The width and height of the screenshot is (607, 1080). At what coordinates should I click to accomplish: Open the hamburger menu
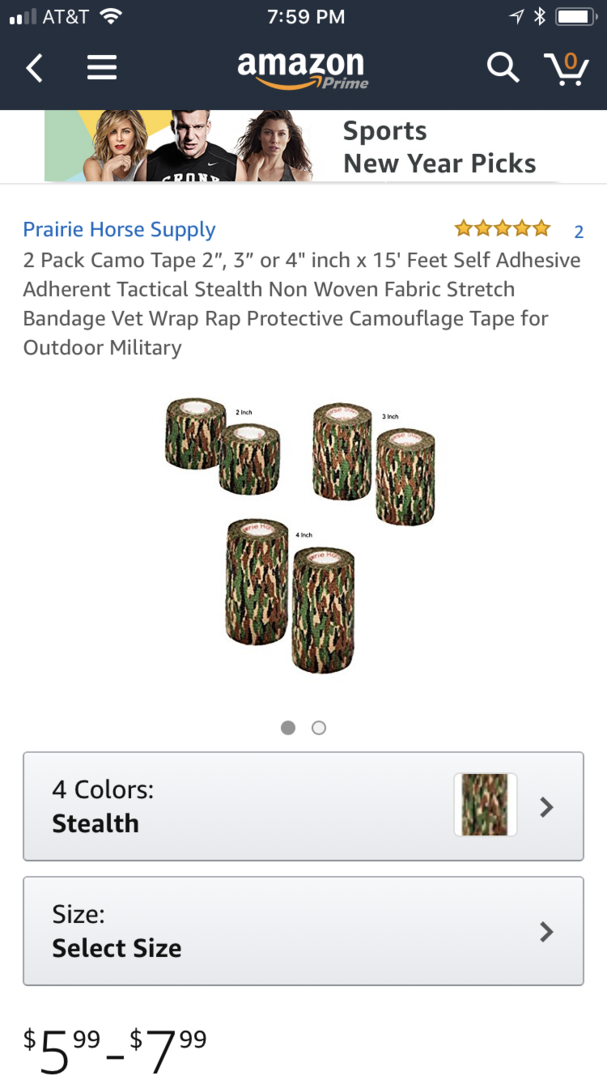101,67
